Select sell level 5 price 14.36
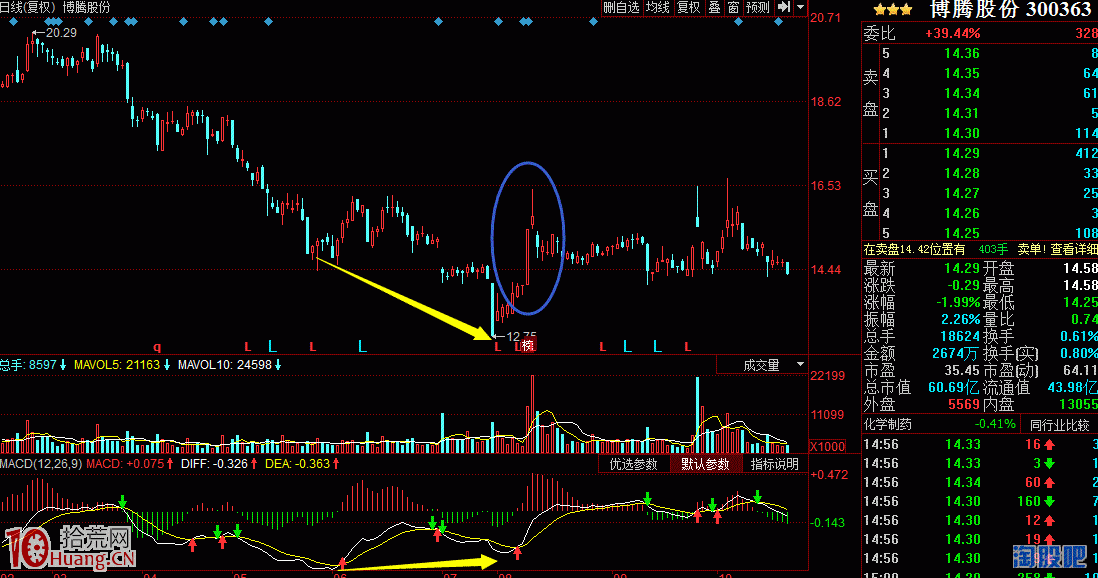This screenshot has width=1098, height=578. [961, 53]
